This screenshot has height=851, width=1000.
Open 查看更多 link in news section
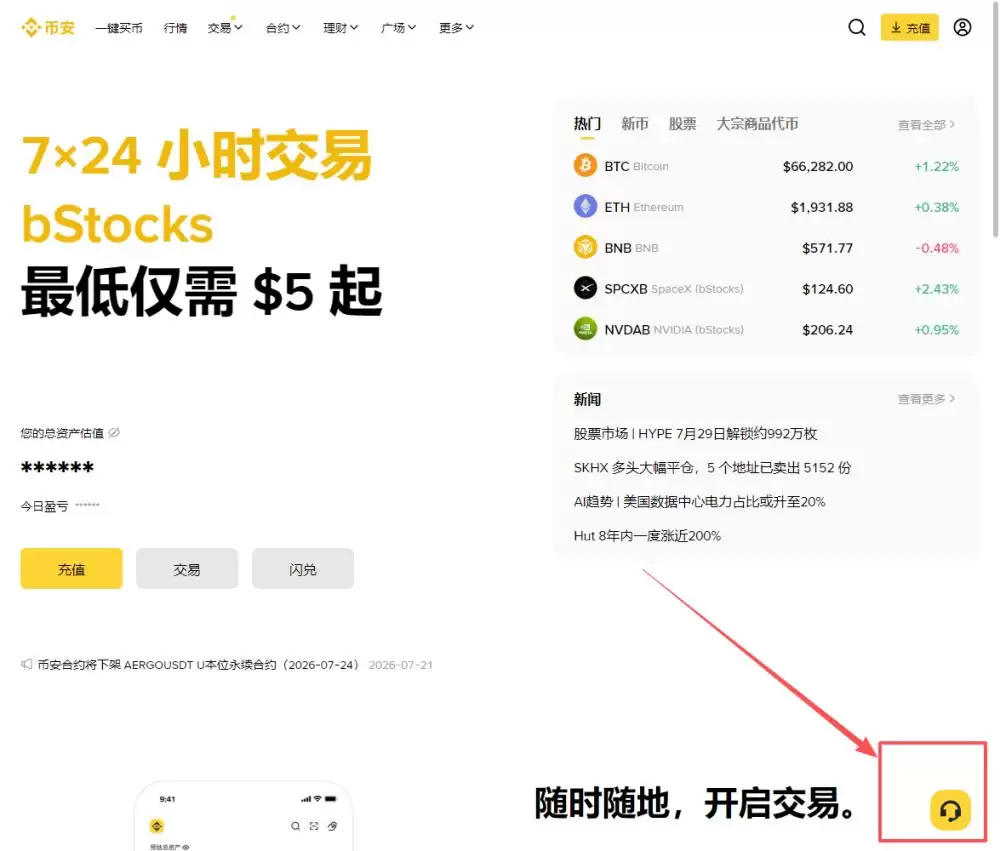click(x=926, y=399)
